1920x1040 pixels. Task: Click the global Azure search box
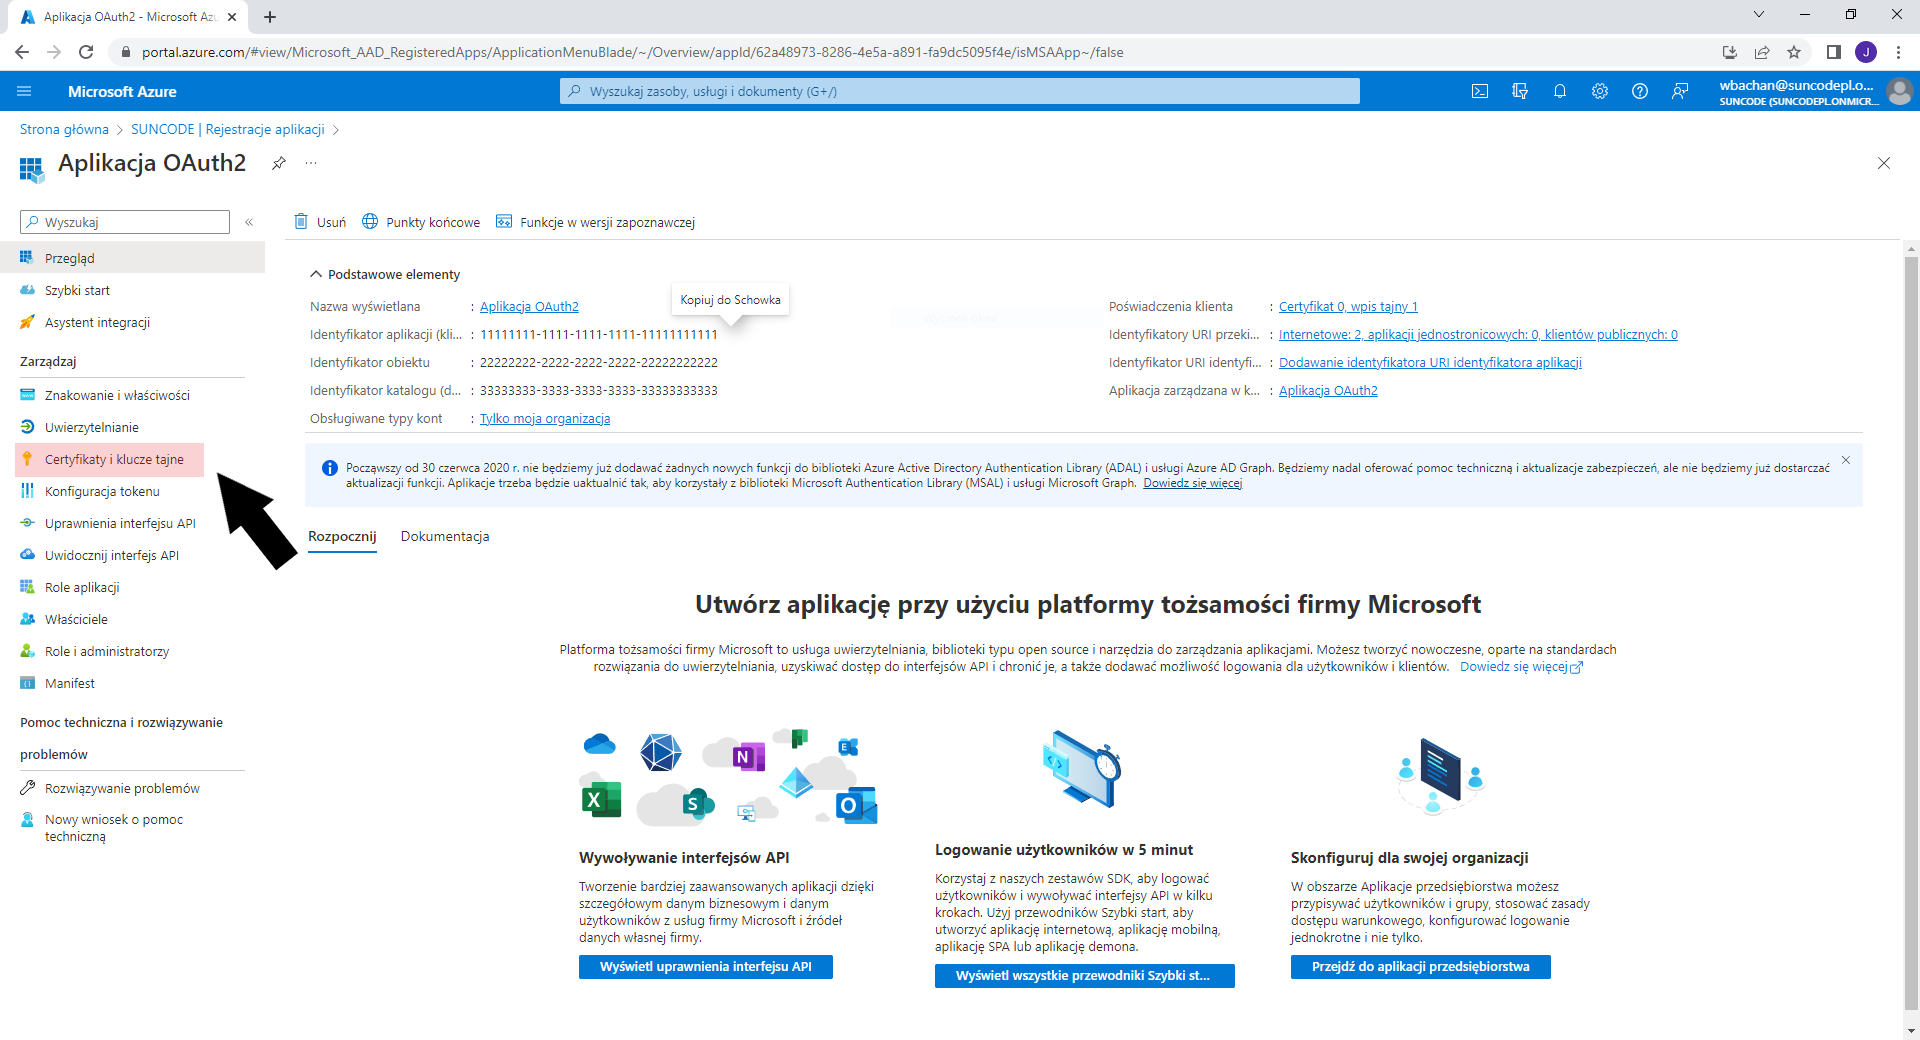tap(960, 91)
